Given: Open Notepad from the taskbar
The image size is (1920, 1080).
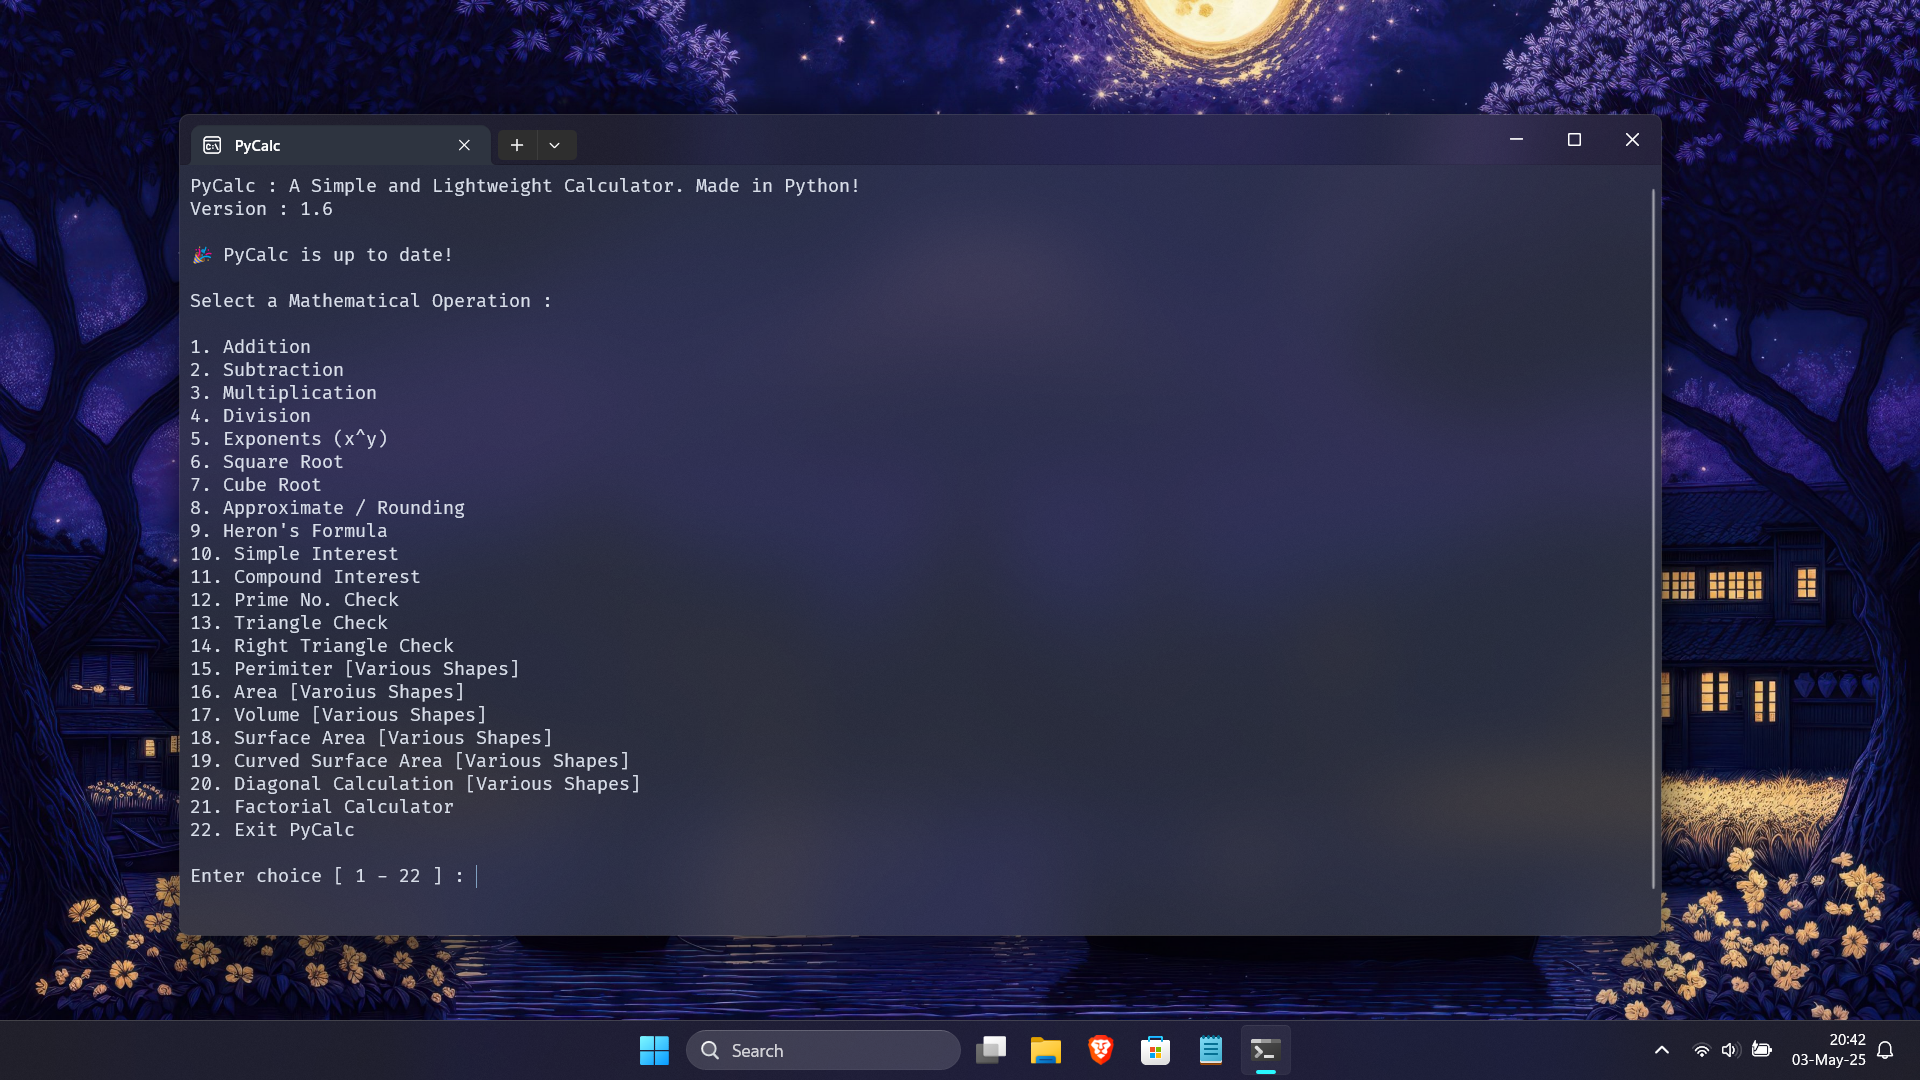Looking at the screenshot, I should pyautogui.click(x=1210, y=1050).
